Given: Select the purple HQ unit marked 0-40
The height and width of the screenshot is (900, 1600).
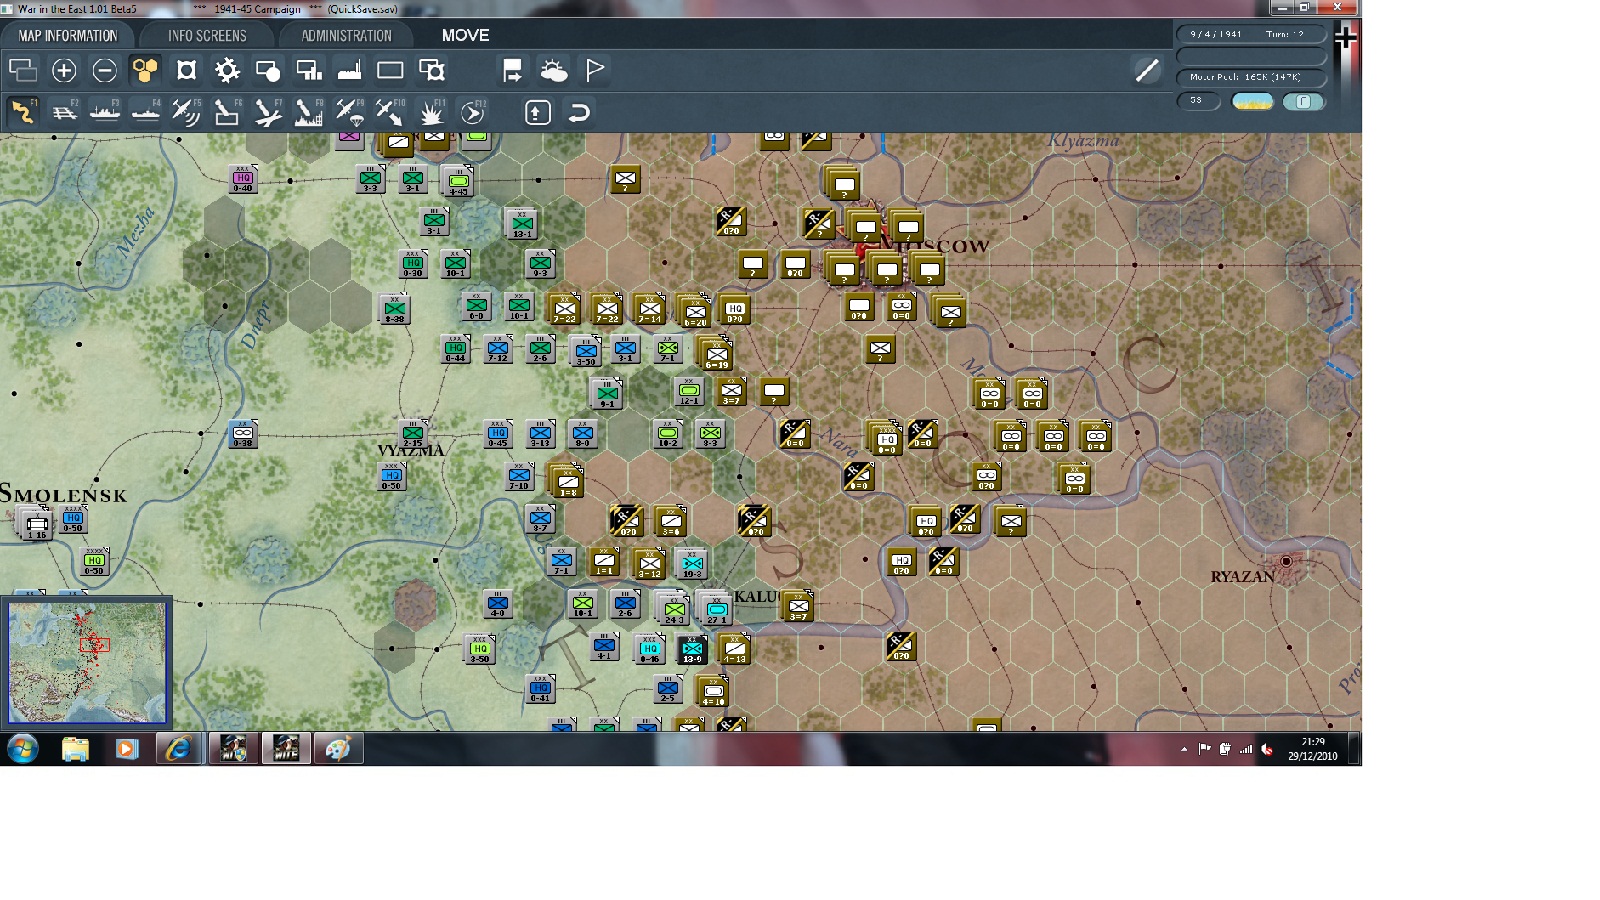Looking at the screenshot, I should 243,180.
